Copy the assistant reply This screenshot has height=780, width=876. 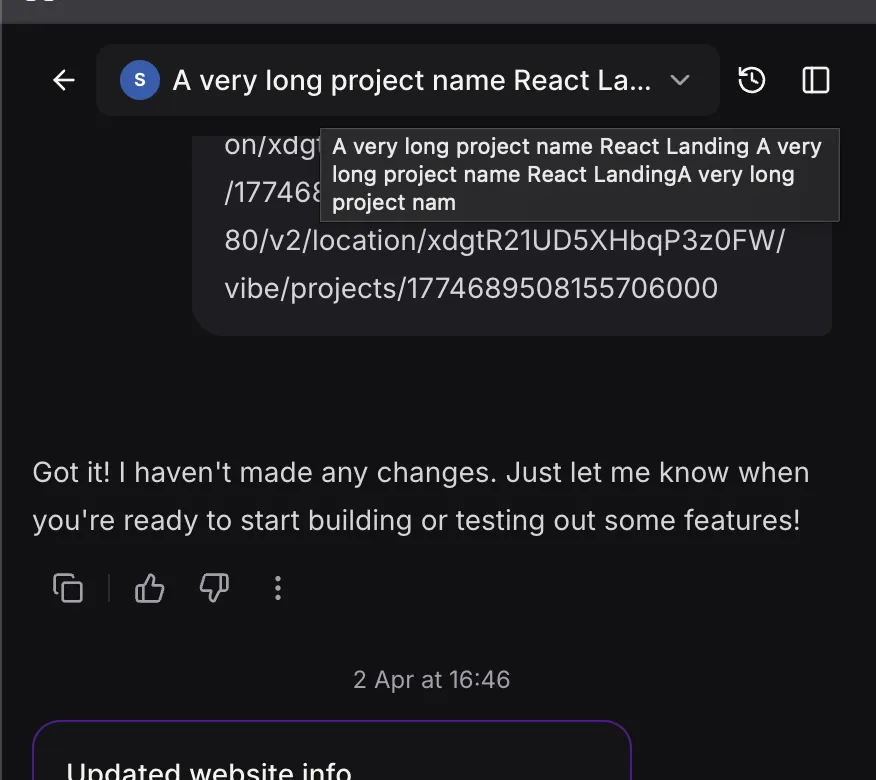coord(68,588)
